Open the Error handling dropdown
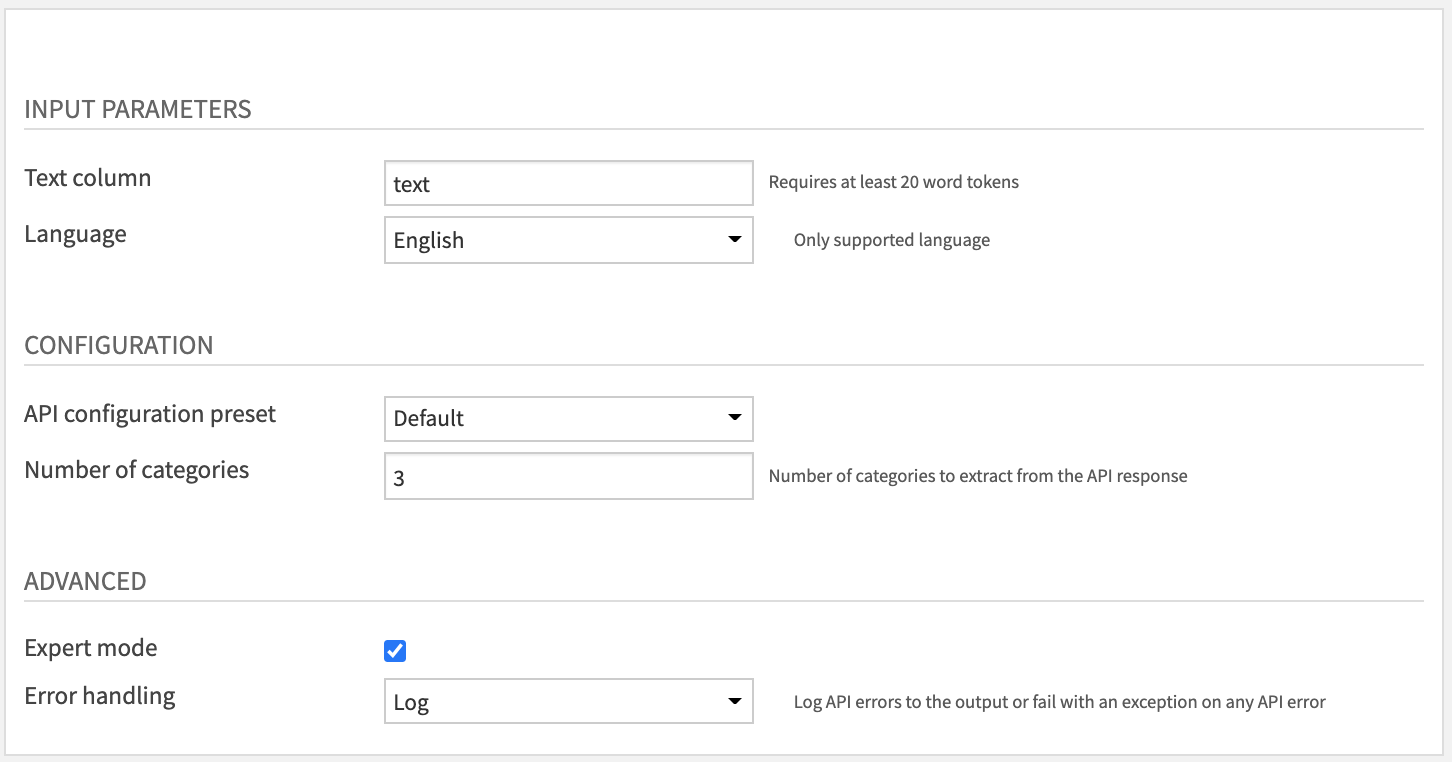Image resolution: width=1452 pixels, height=762 pixels. pos(568,701)
